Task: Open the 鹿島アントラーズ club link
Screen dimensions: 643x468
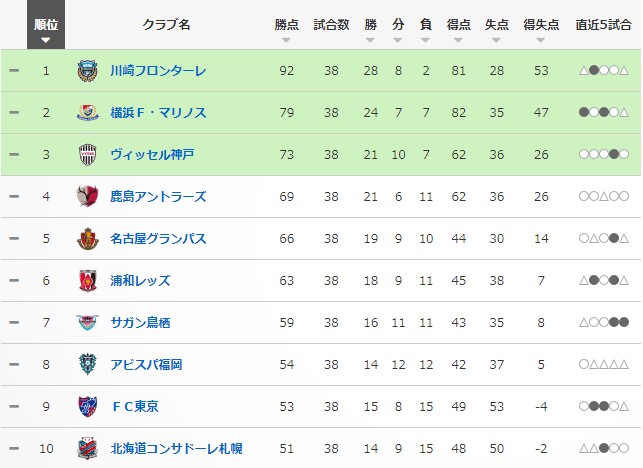Action: 158,197
